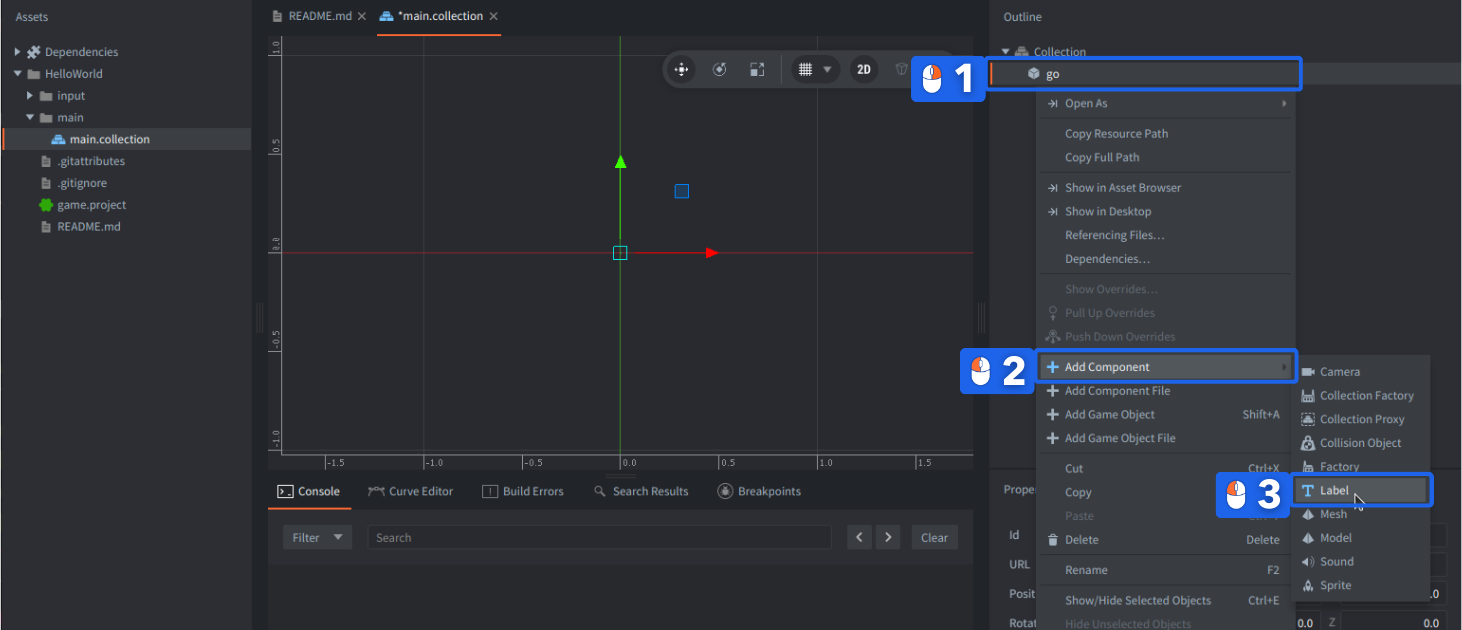Collapse the HelloWorld folder

pos(18,74)
